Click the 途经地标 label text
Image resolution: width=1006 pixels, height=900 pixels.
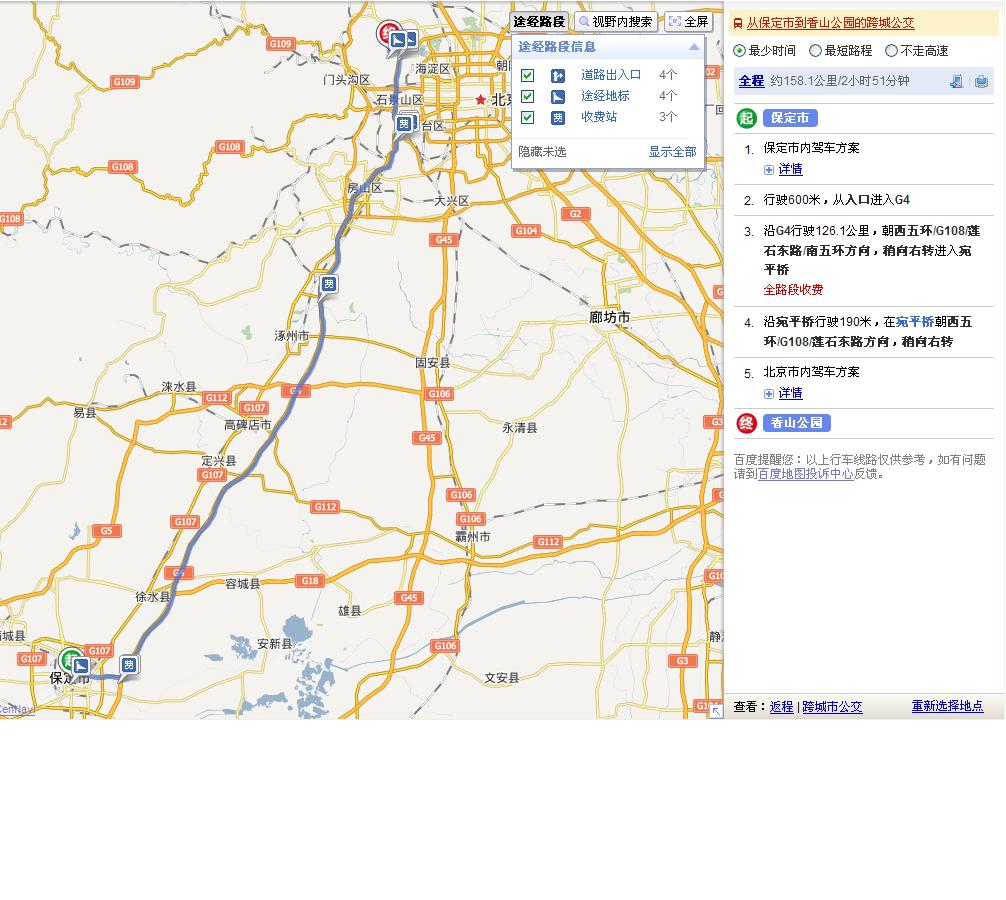pos(605,96)
